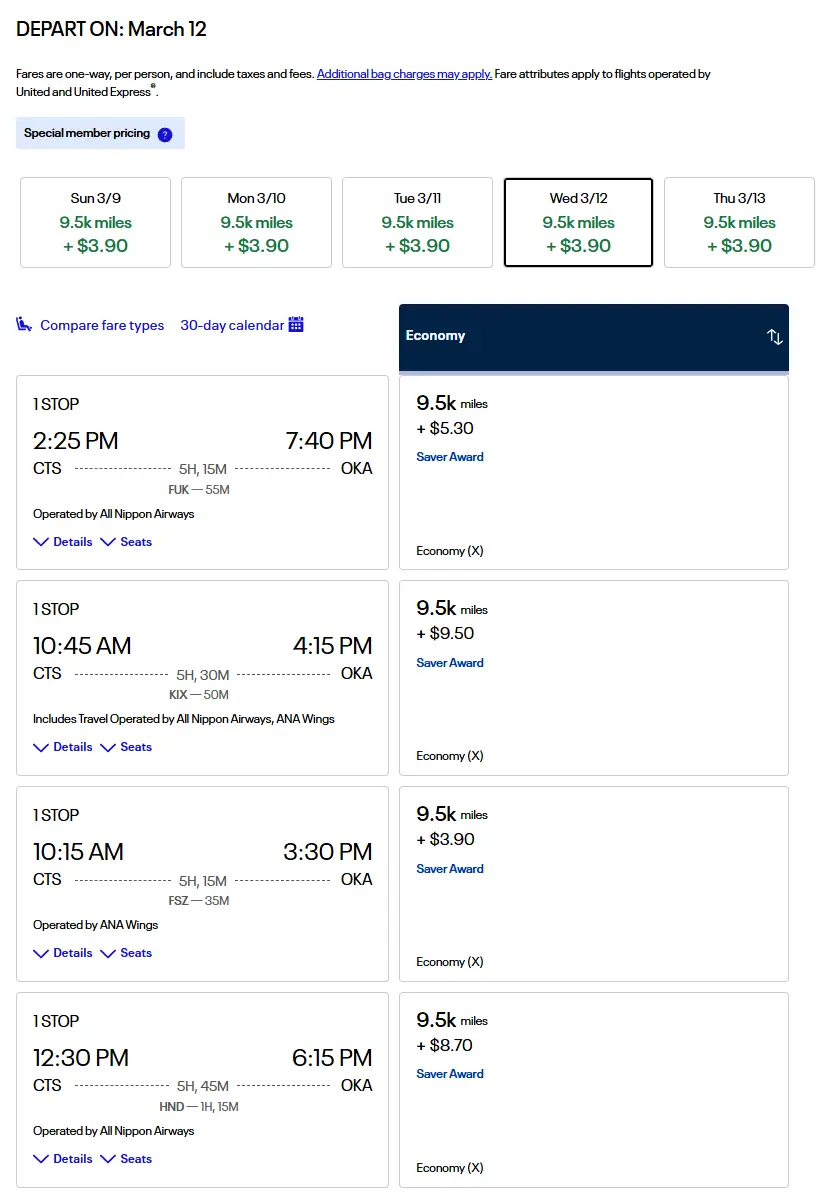
Task: Select the Tue 3/11 date option
Action: (x=417, y=222)
